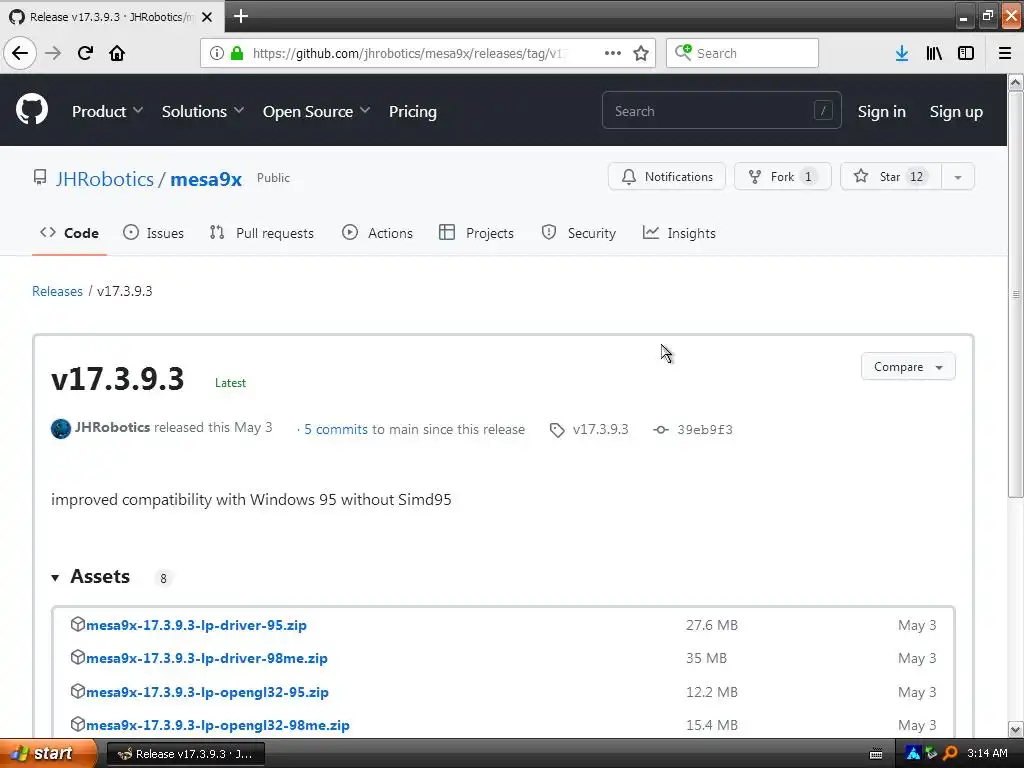Open the Compare dropdown

[x=908, y=367]
